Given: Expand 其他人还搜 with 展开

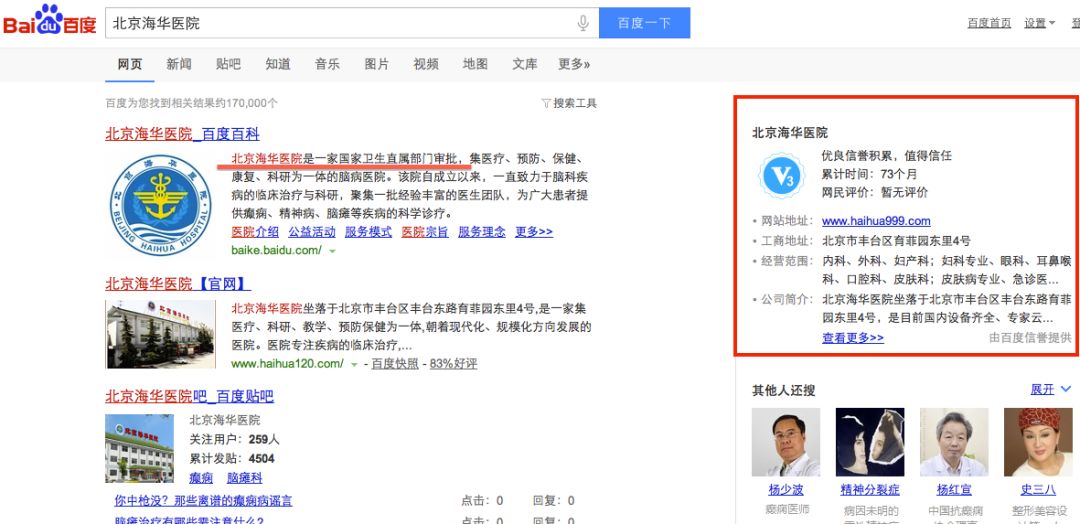Looking at the screenshot, I should (1050, 390).
